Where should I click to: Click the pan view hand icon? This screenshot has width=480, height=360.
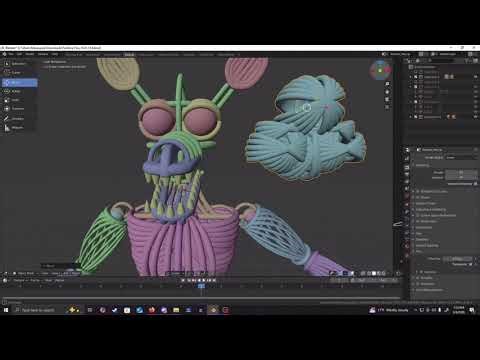[387, 91]
